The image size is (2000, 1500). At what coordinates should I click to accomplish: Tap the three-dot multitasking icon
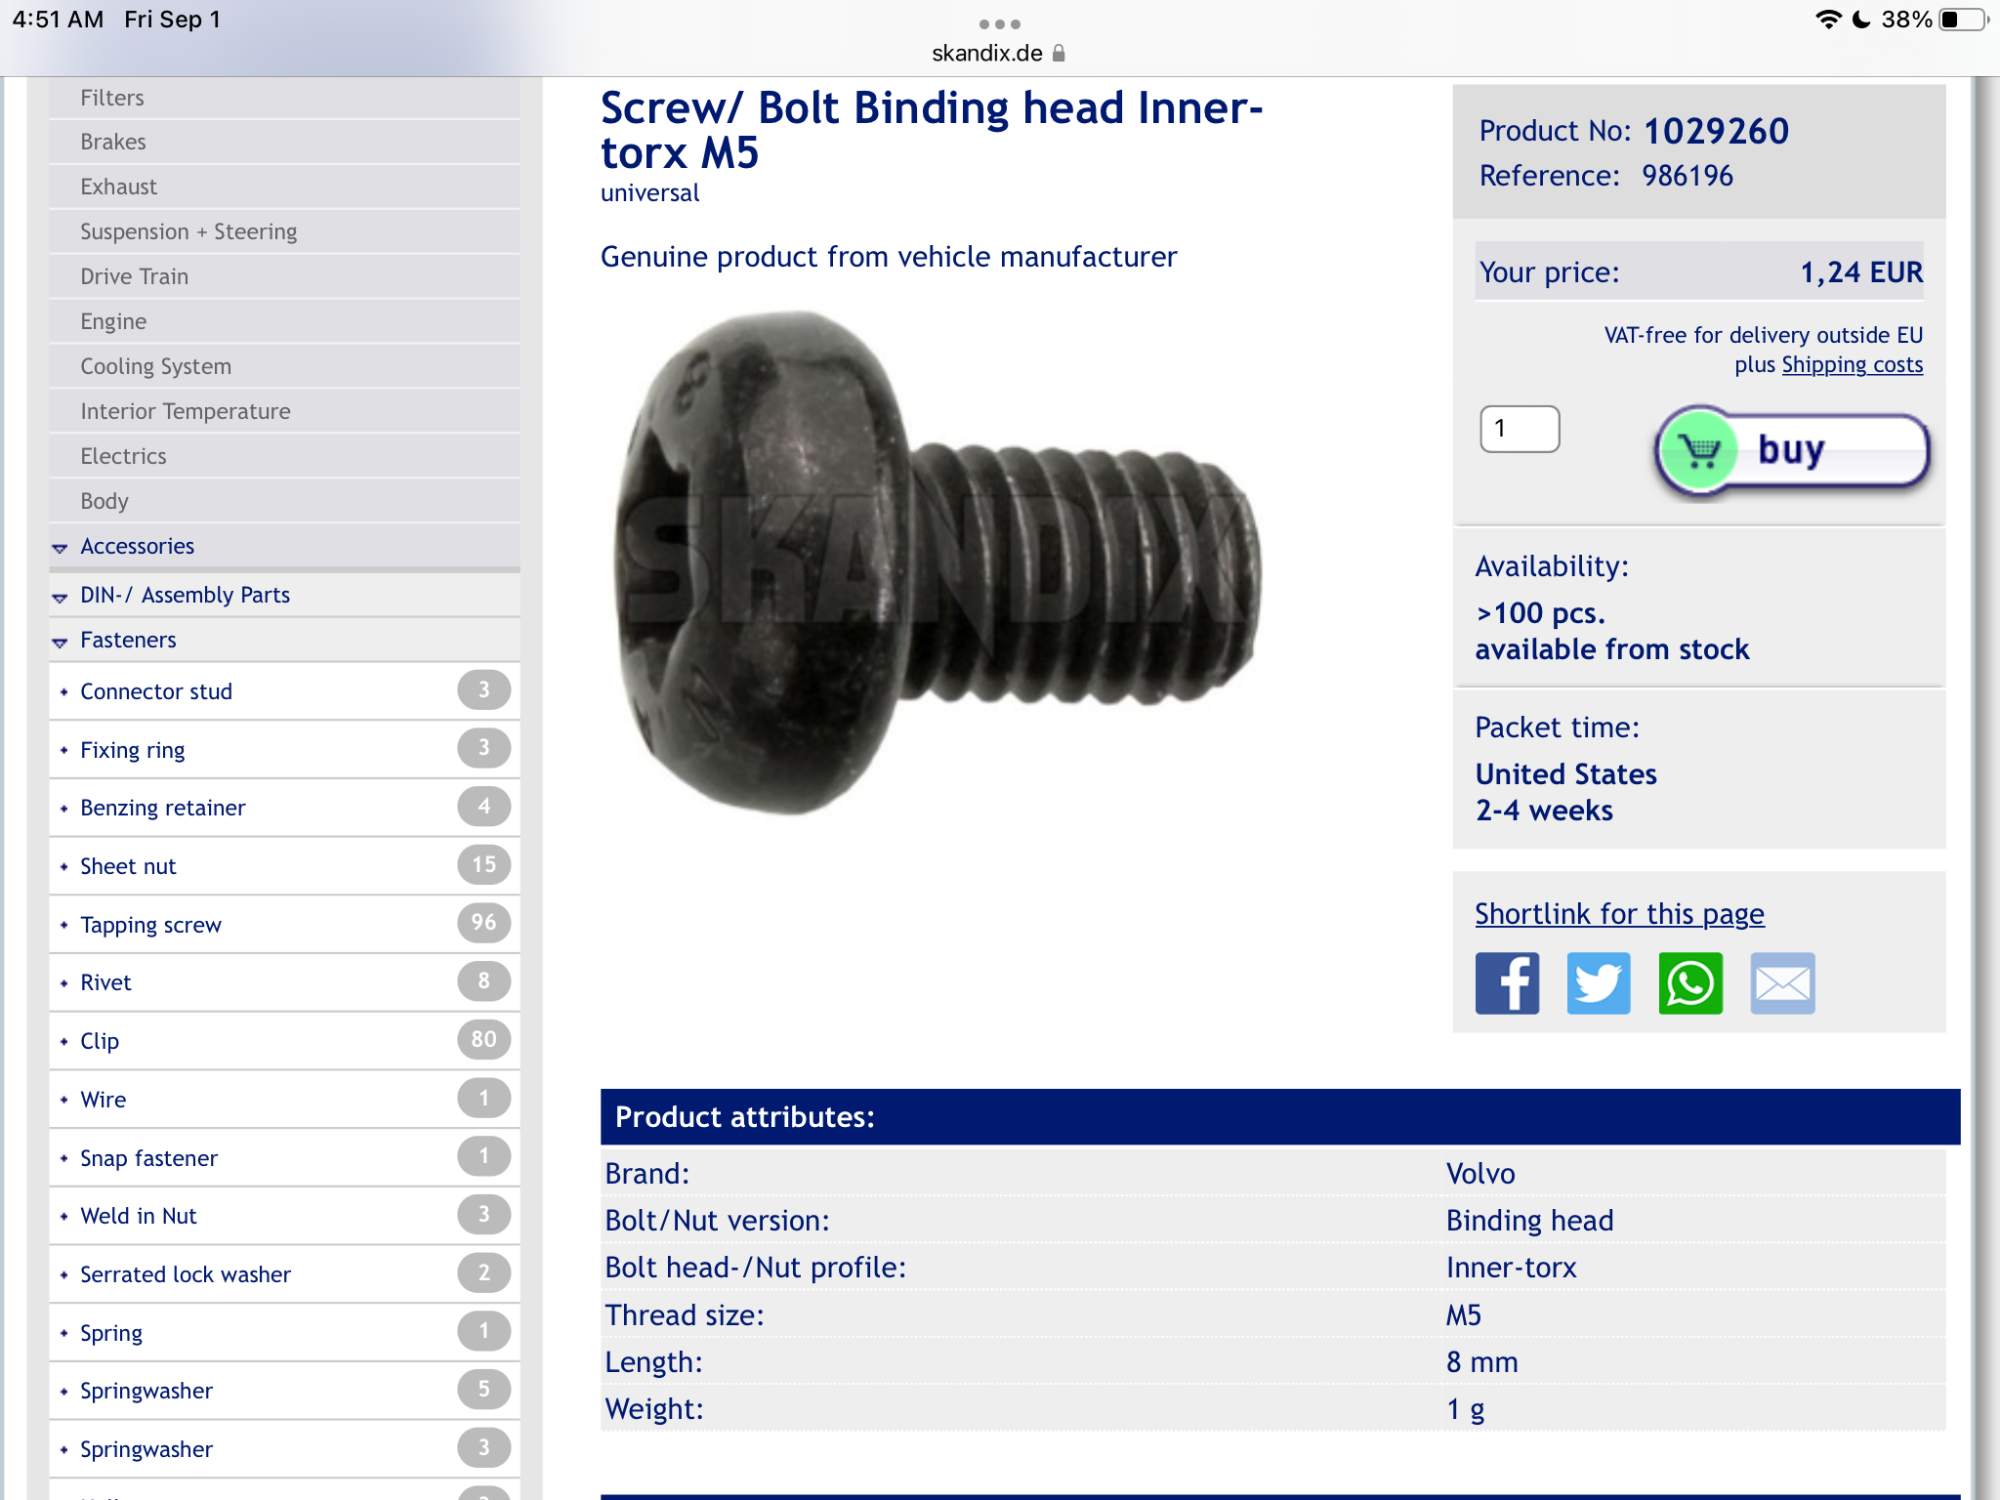(1000, 23)
